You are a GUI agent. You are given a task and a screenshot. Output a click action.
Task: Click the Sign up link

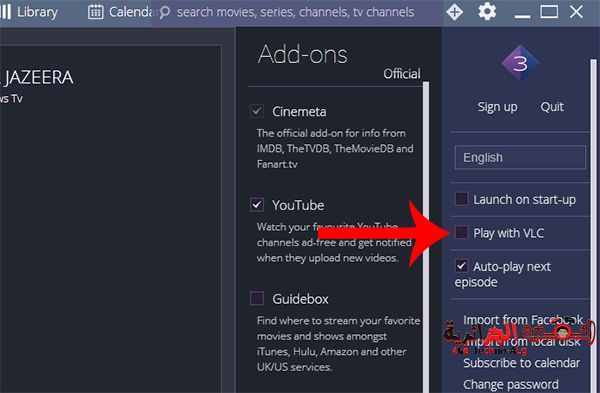pyautogui.click(x=497, y=107)
